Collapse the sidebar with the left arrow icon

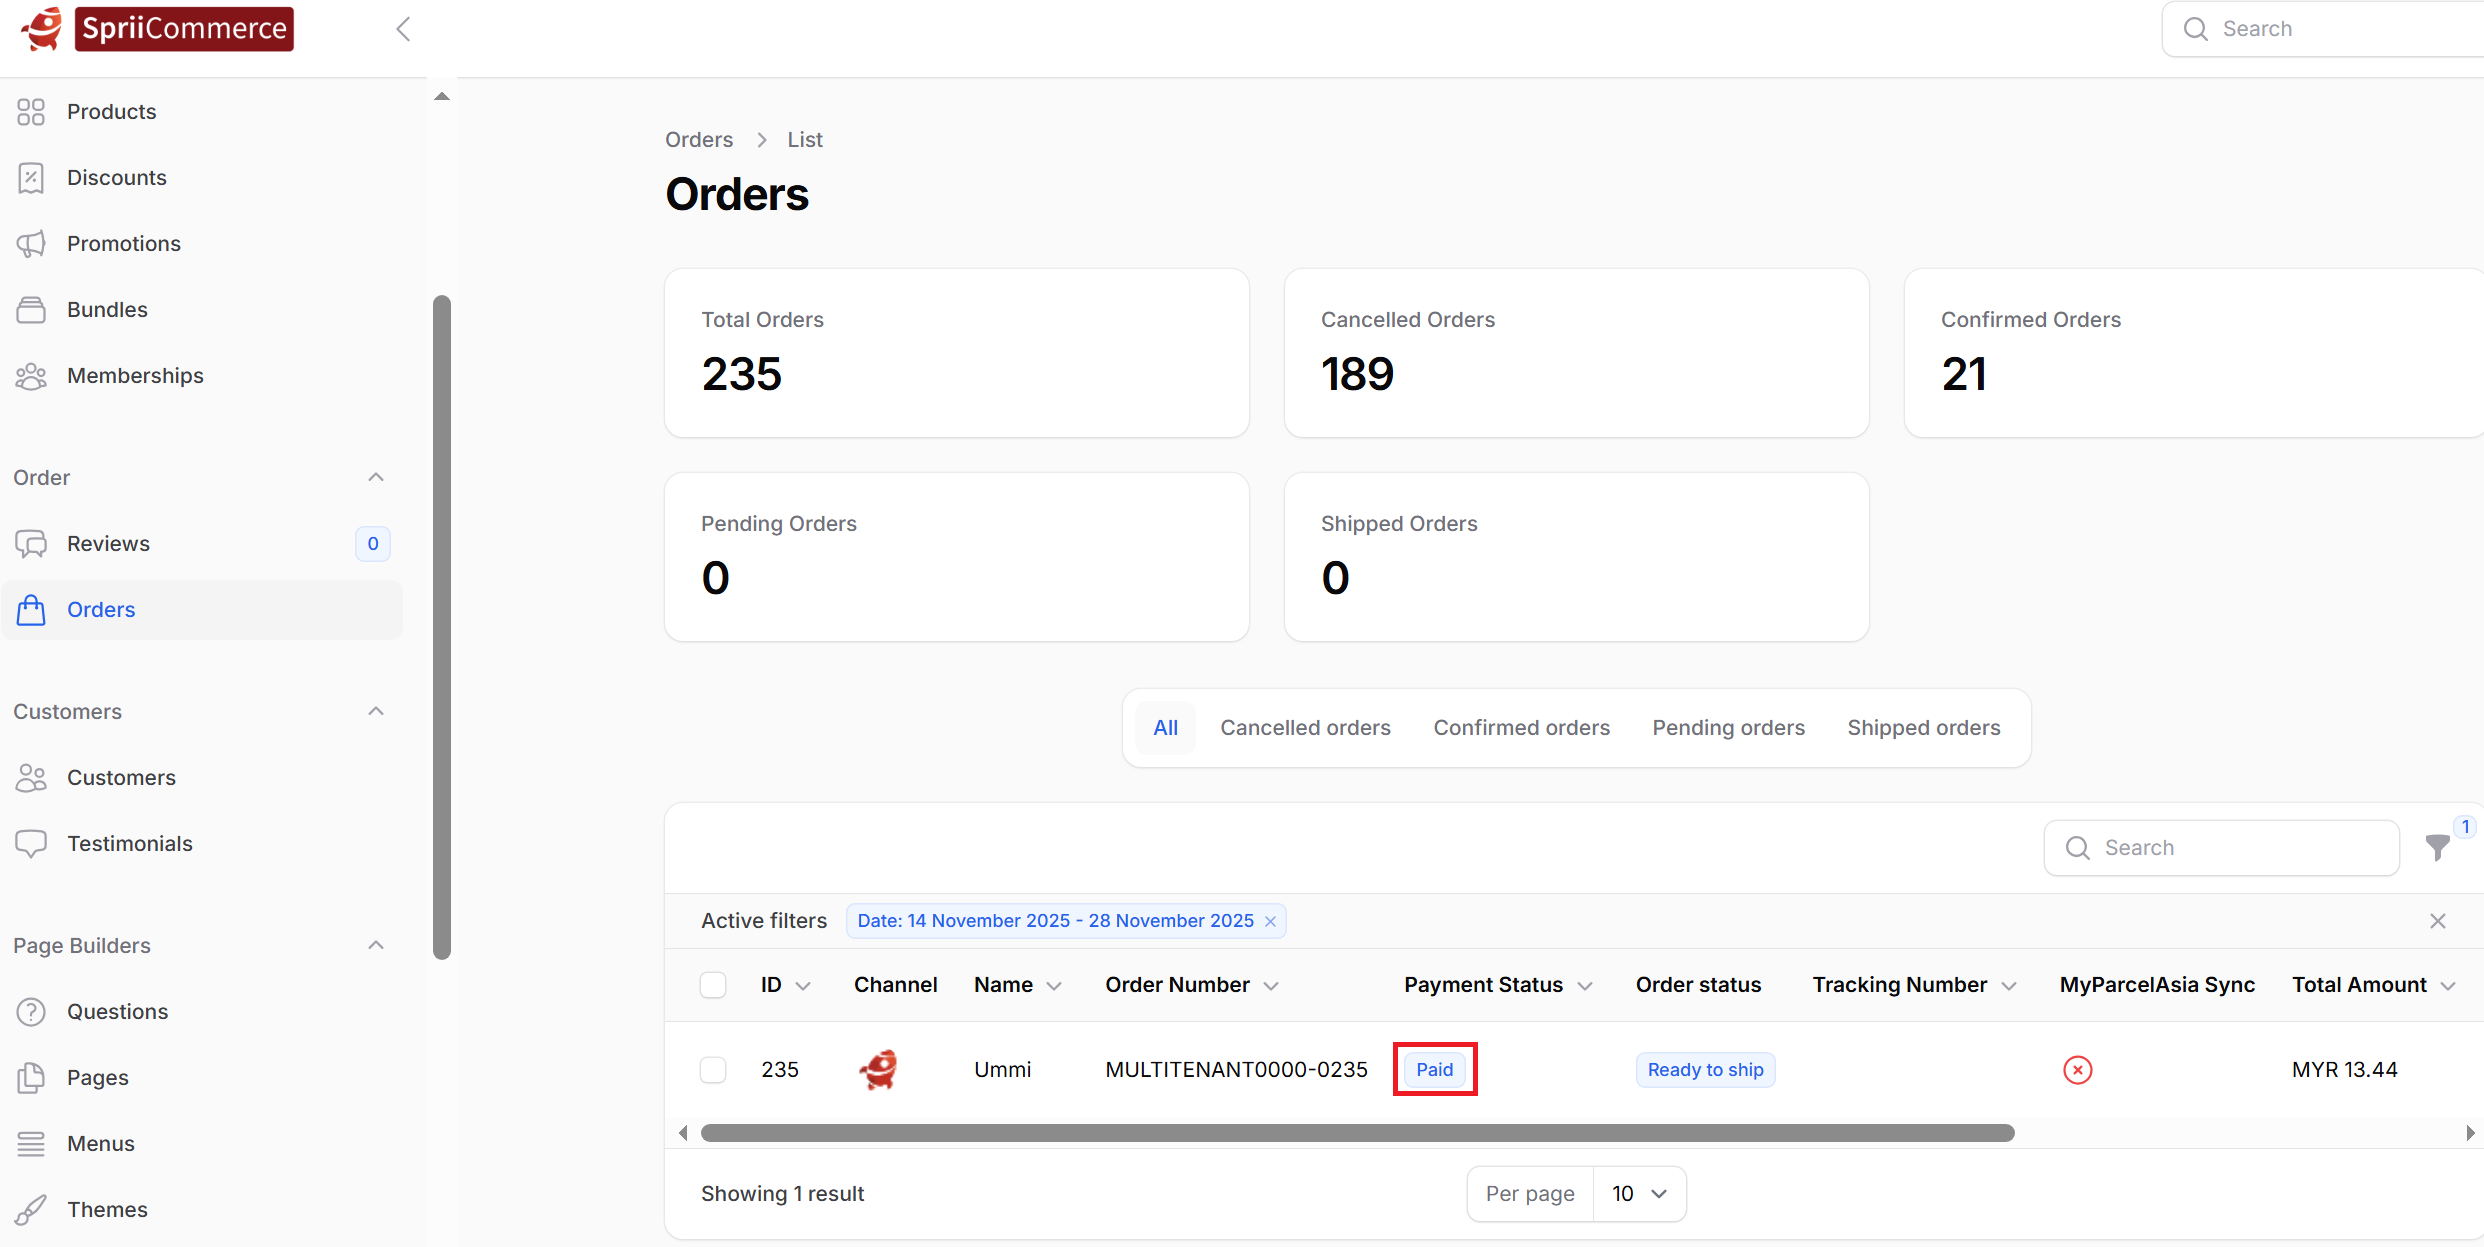pyautogui.click(x=403, y=29)
